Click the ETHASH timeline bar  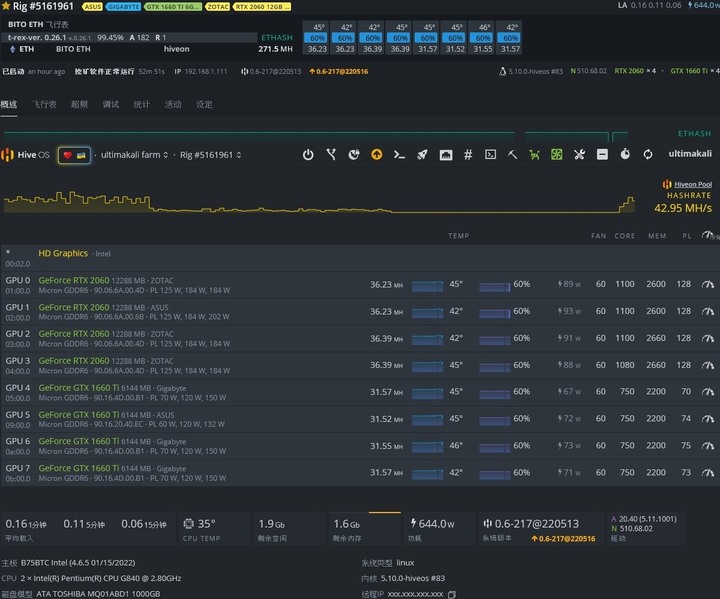pyautogui.click(x=316, y=136)
